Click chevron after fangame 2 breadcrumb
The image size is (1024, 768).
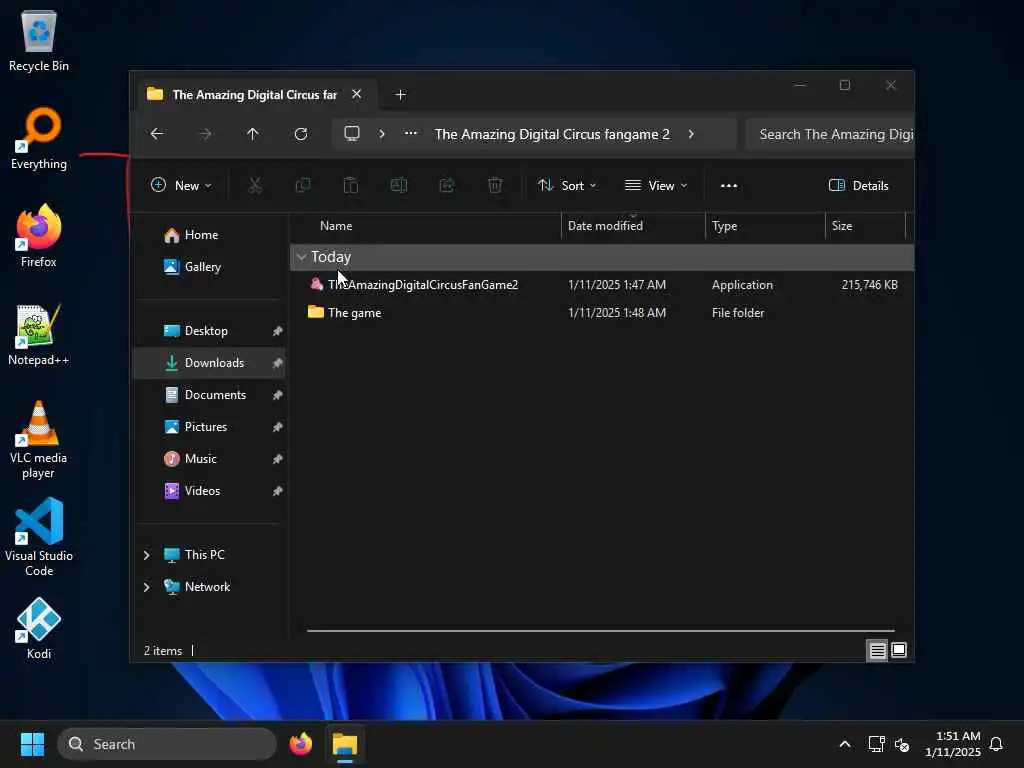point(691,134)
